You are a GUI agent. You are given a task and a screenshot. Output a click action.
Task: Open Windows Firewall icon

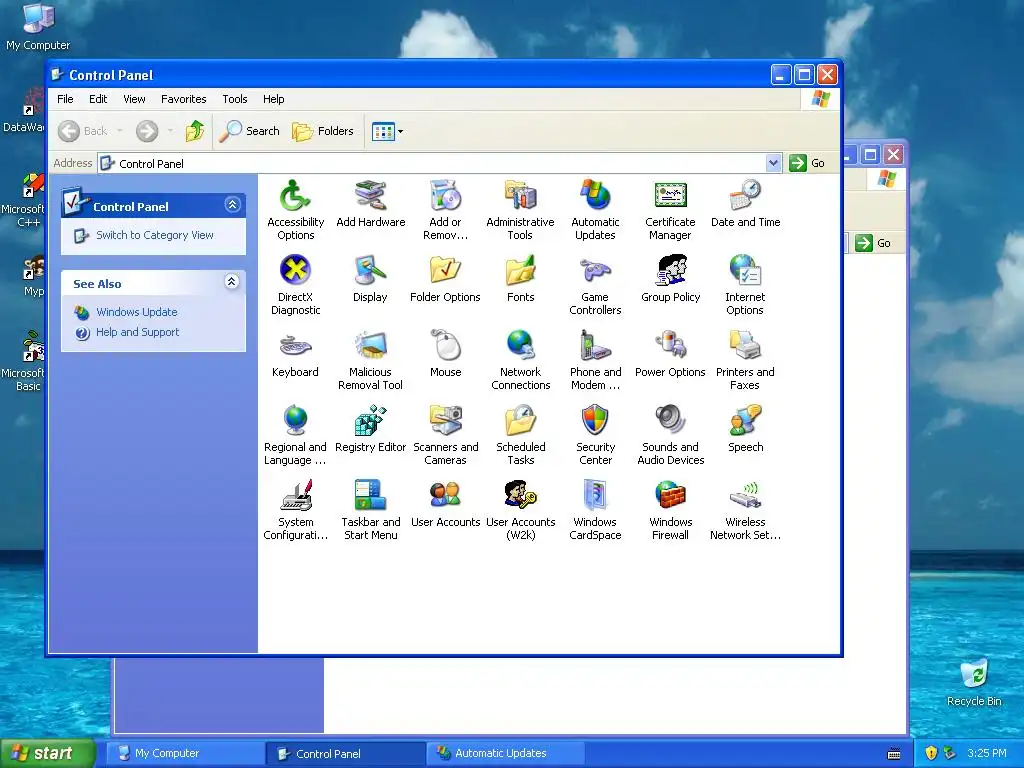click(x=670, y=495)
